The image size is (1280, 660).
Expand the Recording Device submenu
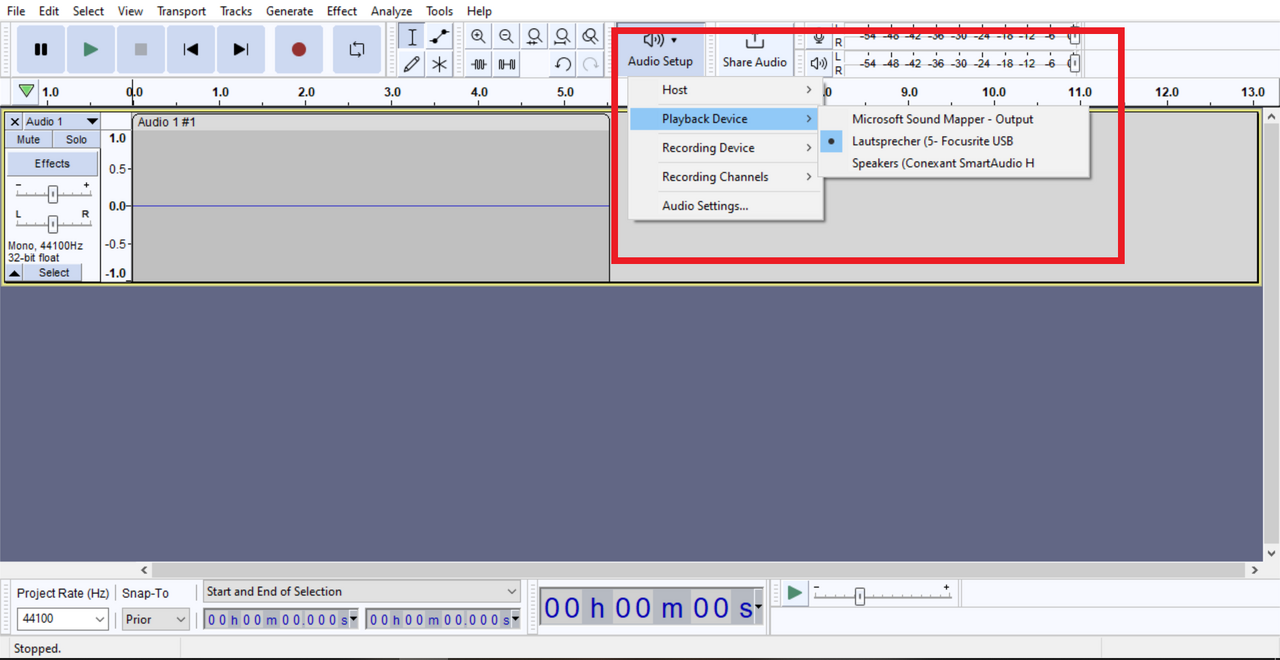pyautogui.click(x=726, y=148)
